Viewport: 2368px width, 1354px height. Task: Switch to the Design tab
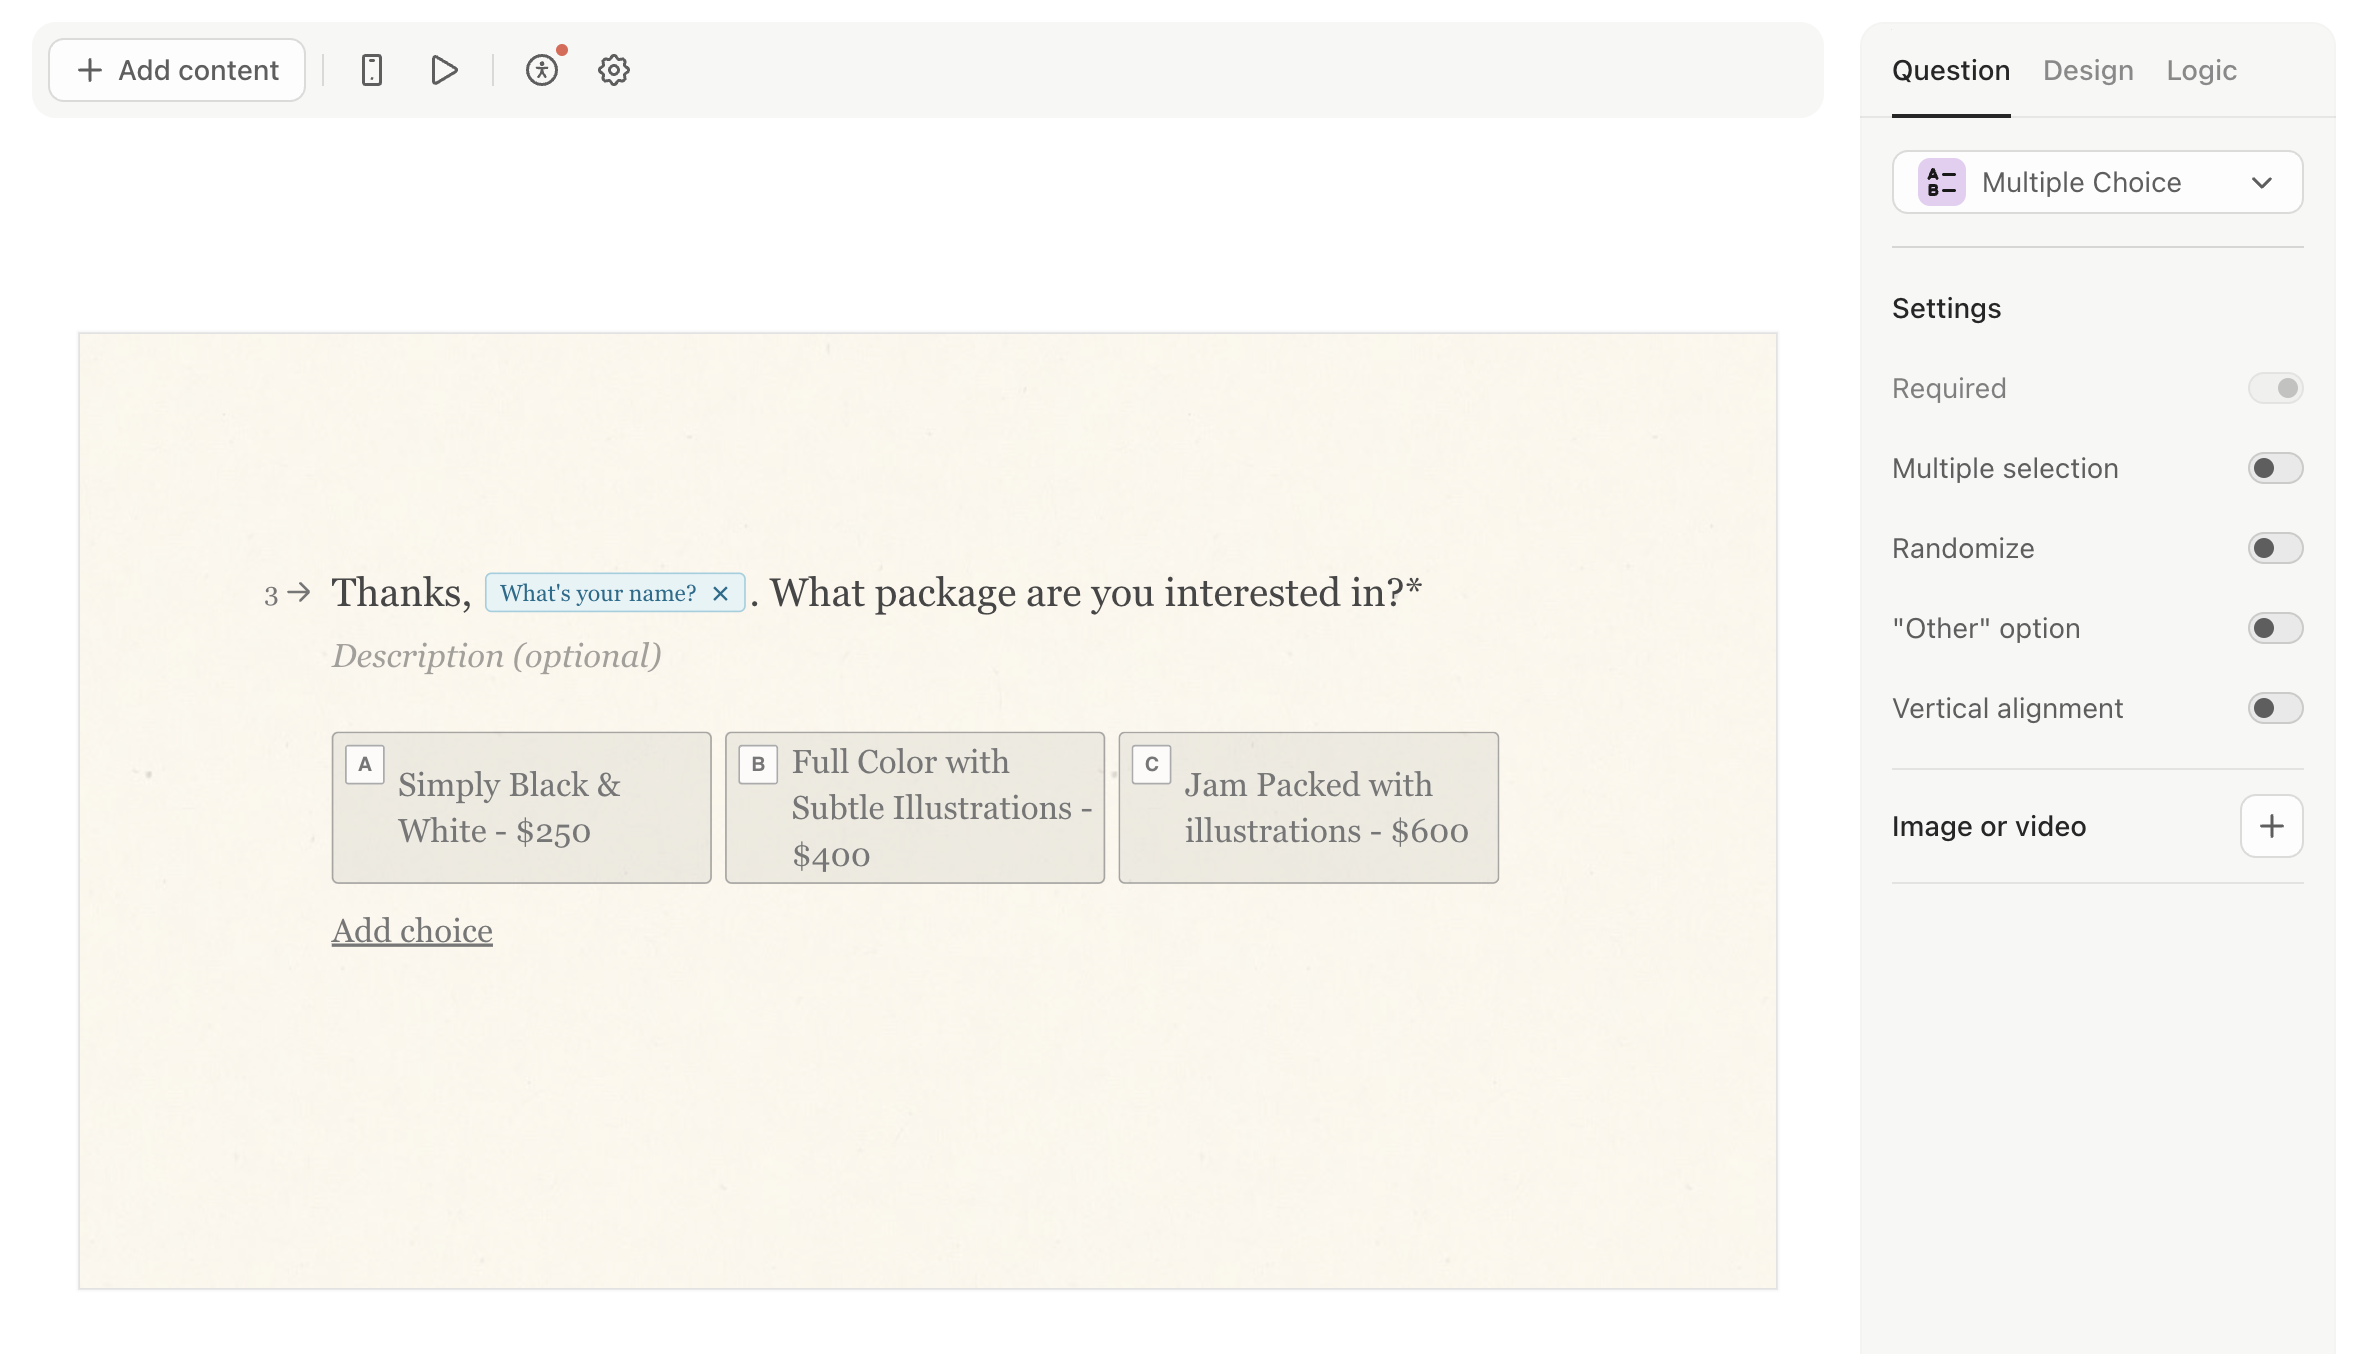click(2088, 70)
